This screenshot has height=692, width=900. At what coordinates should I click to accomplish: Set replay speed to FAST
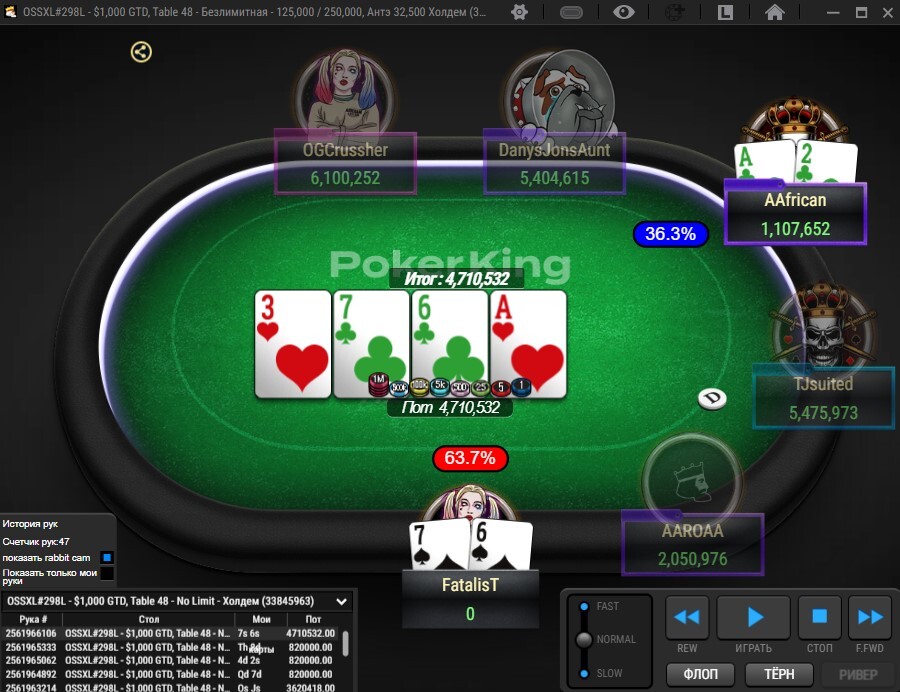584,607
